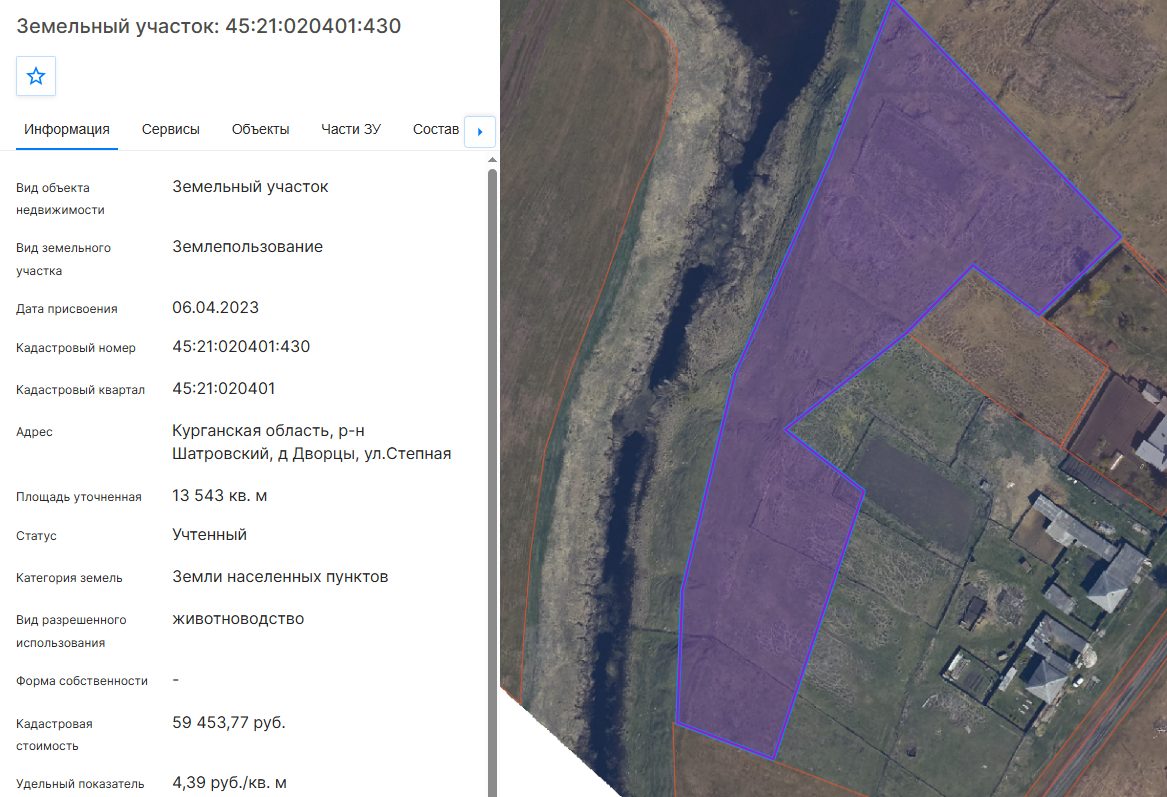The height and width of the screenshot is (797, 1167).
Task: Click the status value Учтенный
Action: click(x=209, y=535)
